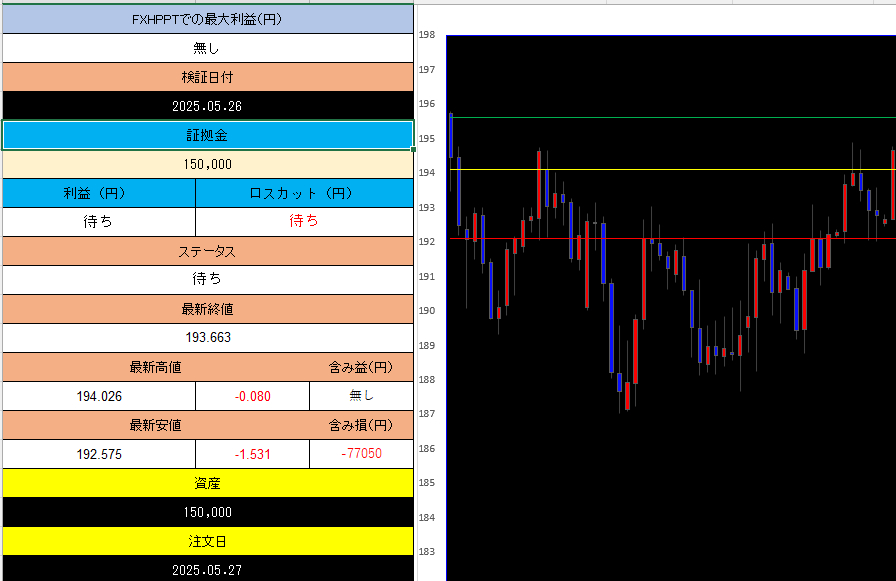Screen dimensions: 896x581
Task: Click the red value -0.080
Action: pyautogui.click(x=253, y=396)
